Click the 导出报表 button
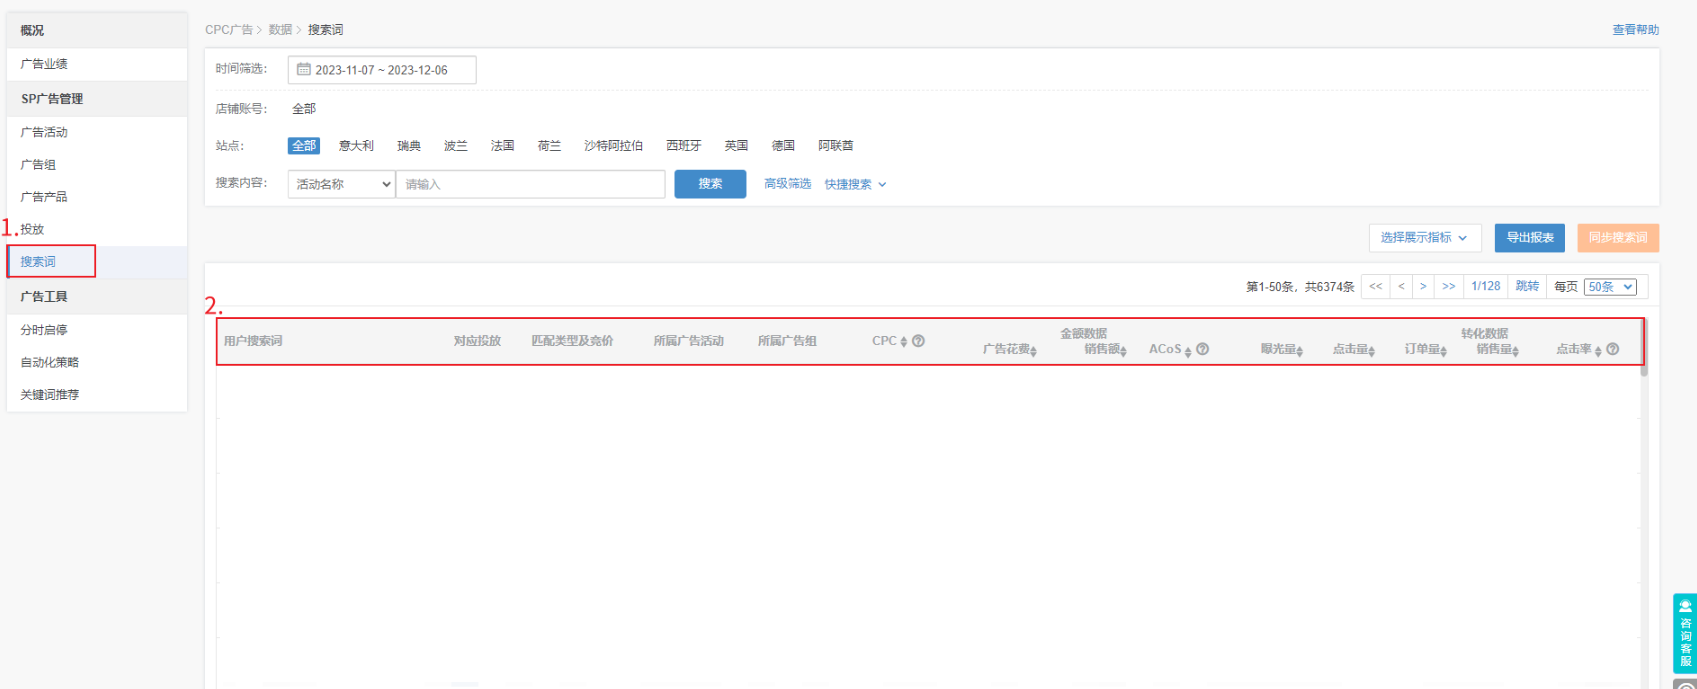 click(1530, 238)
